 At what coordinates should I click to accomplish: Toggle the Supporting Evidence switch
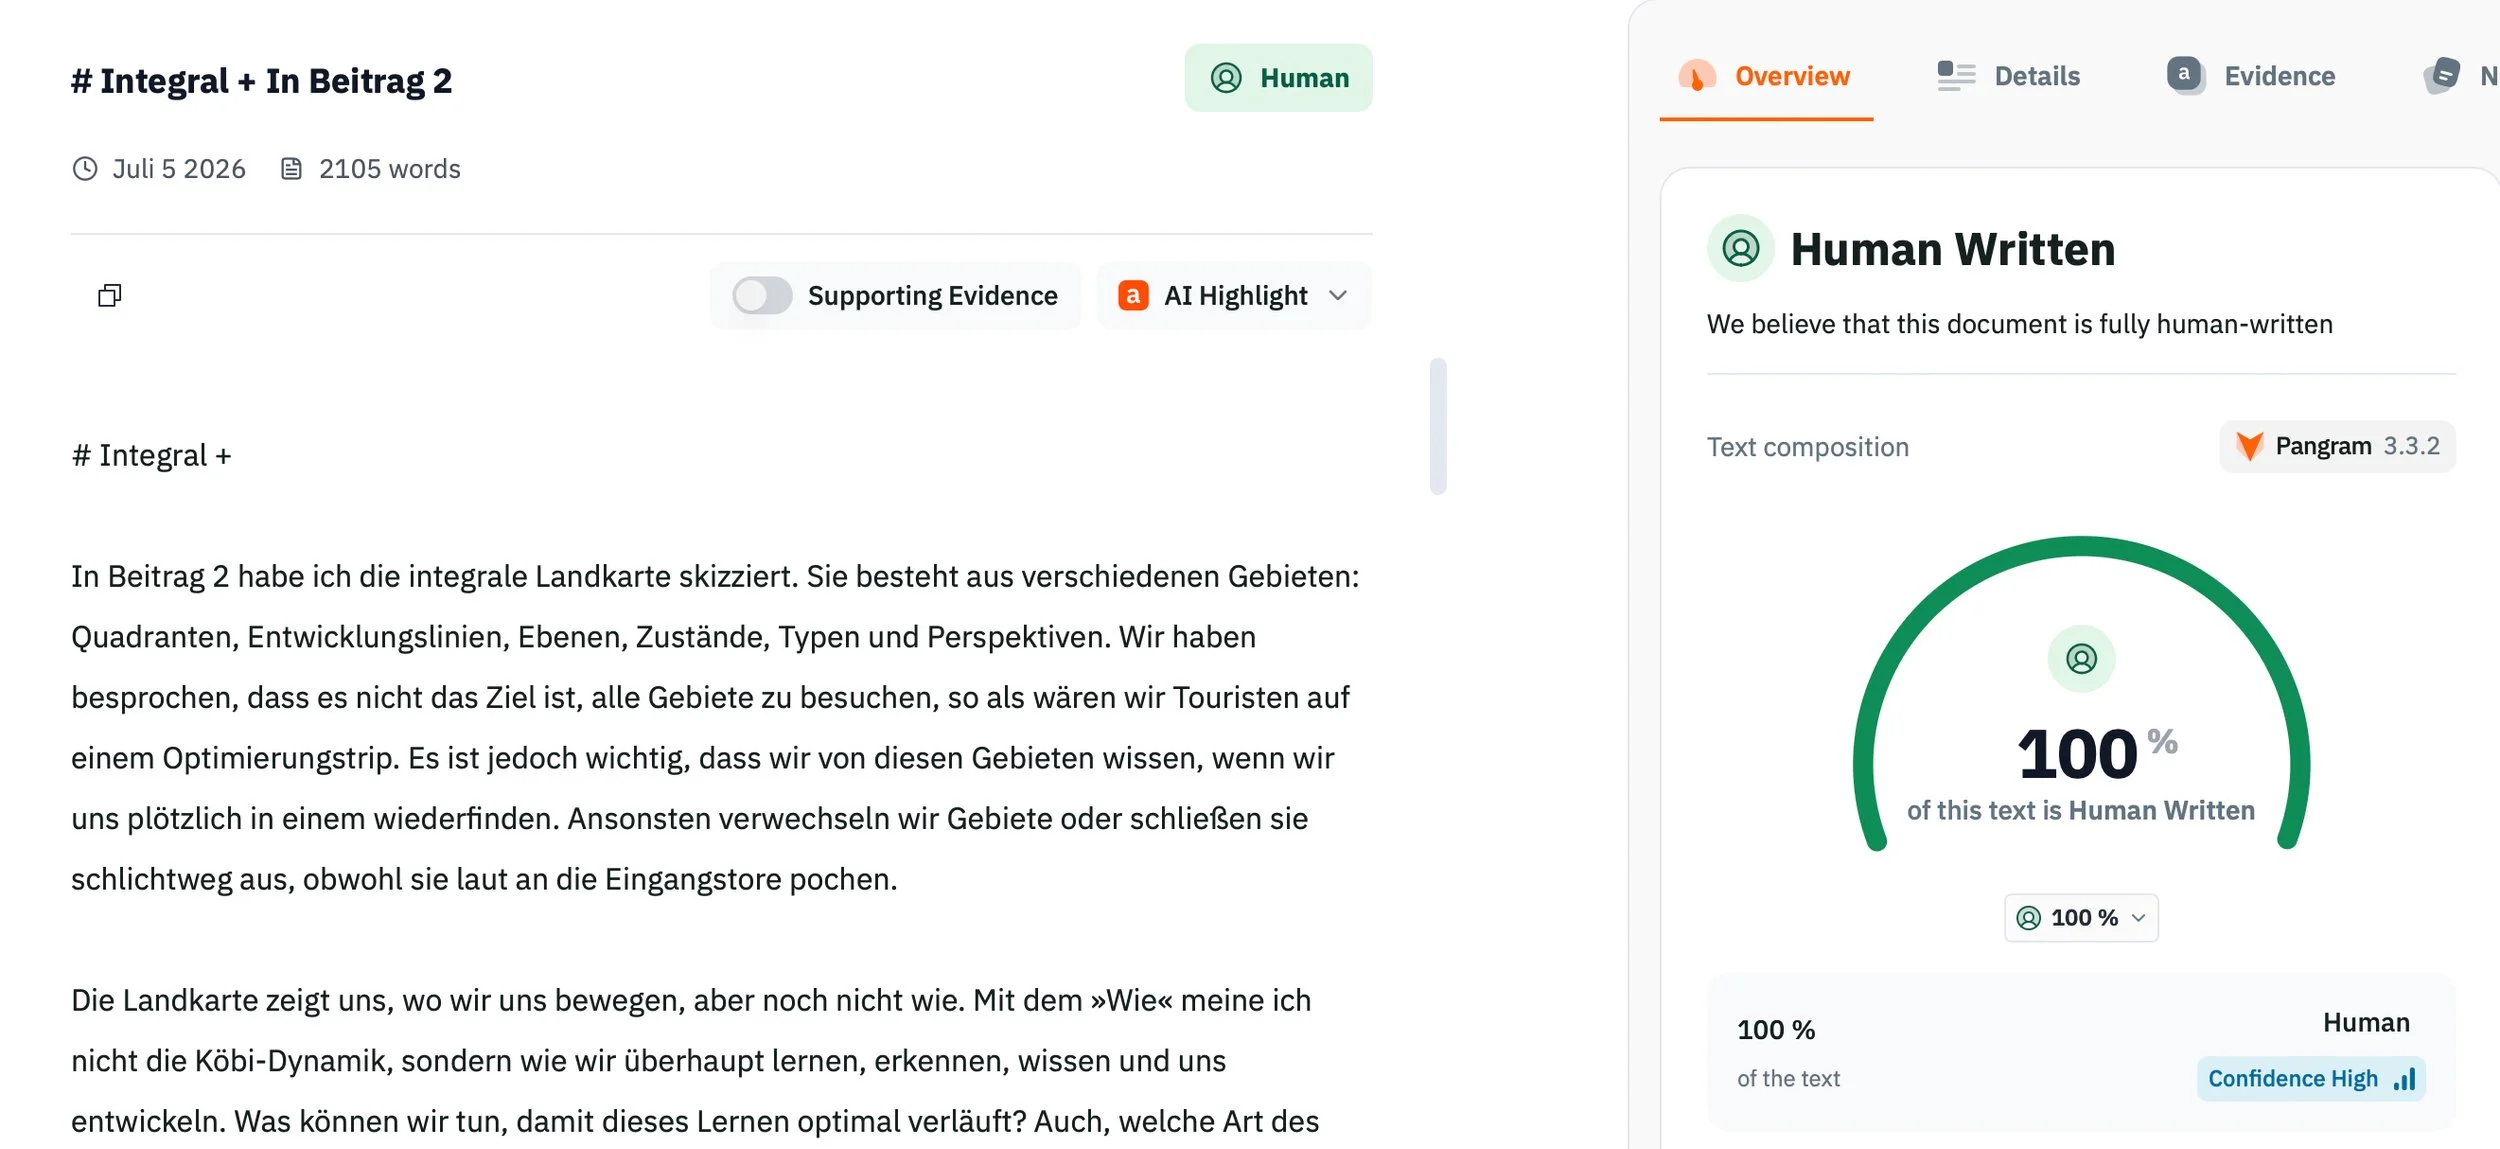762,295
